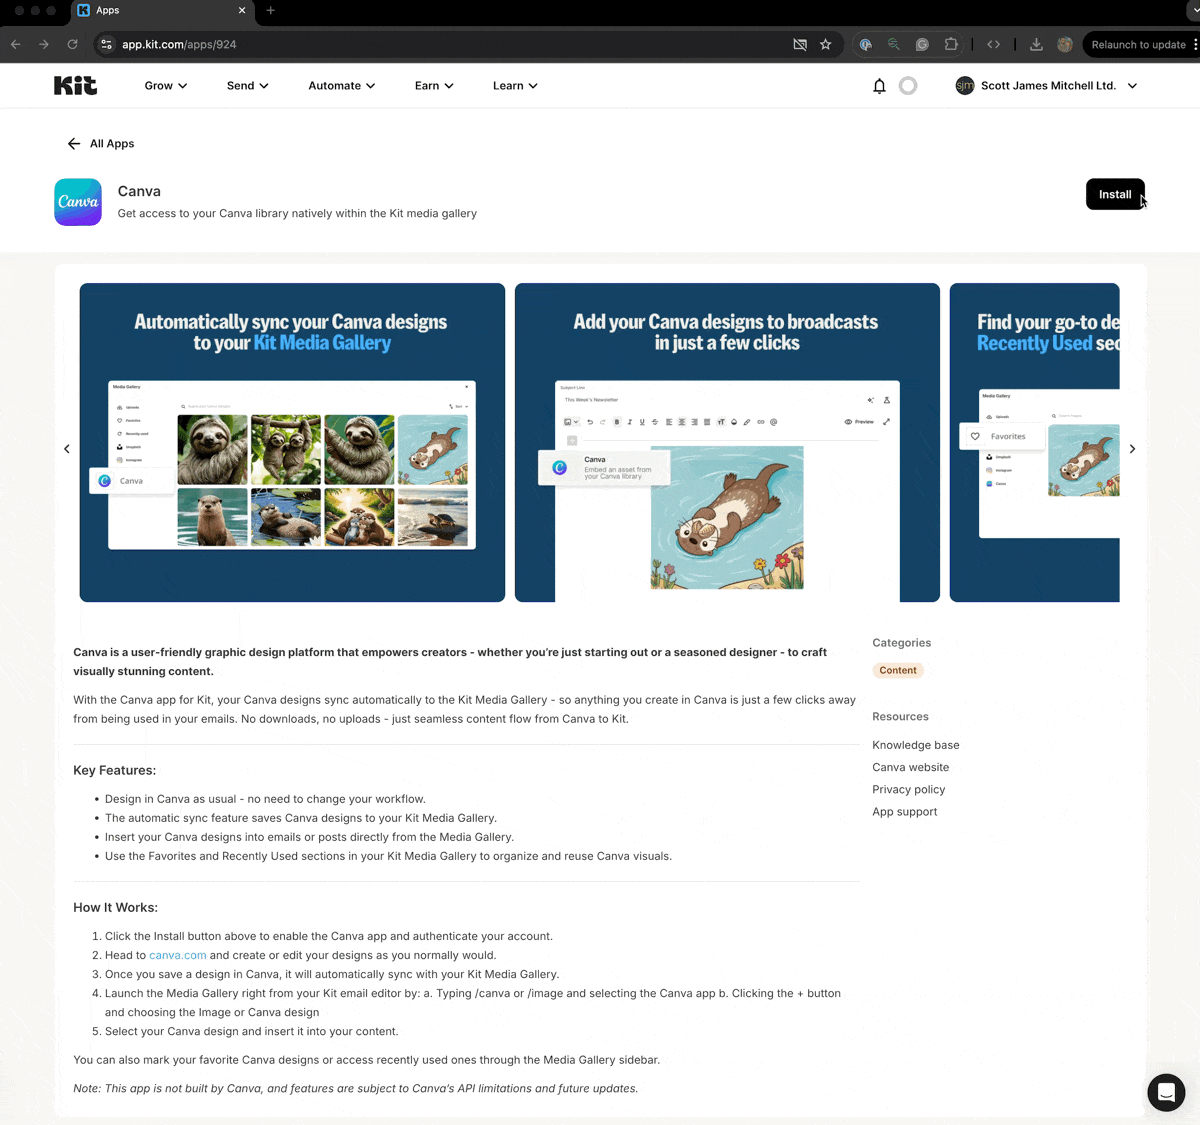Show the previous carousel slide
This screenshot has height=1125, width=1200.
[x=67, y=449]
